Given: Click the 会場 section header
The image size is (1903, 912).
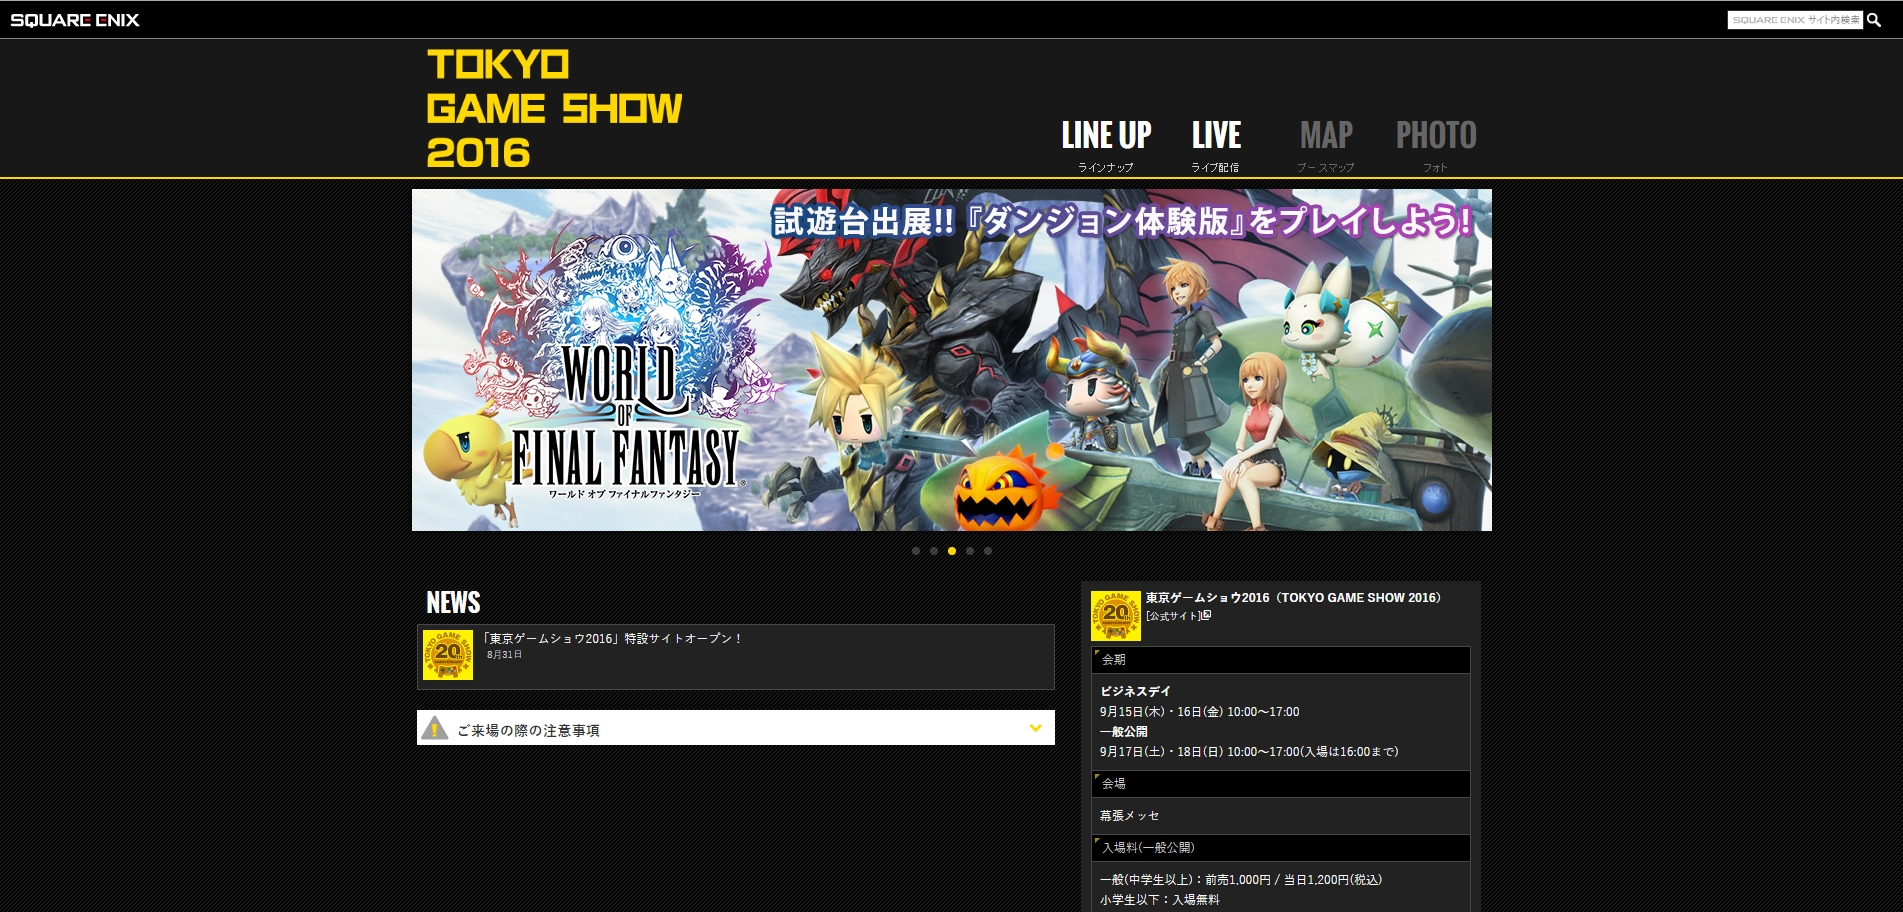Looking at the screenshot, I should tap(1281, 784).
